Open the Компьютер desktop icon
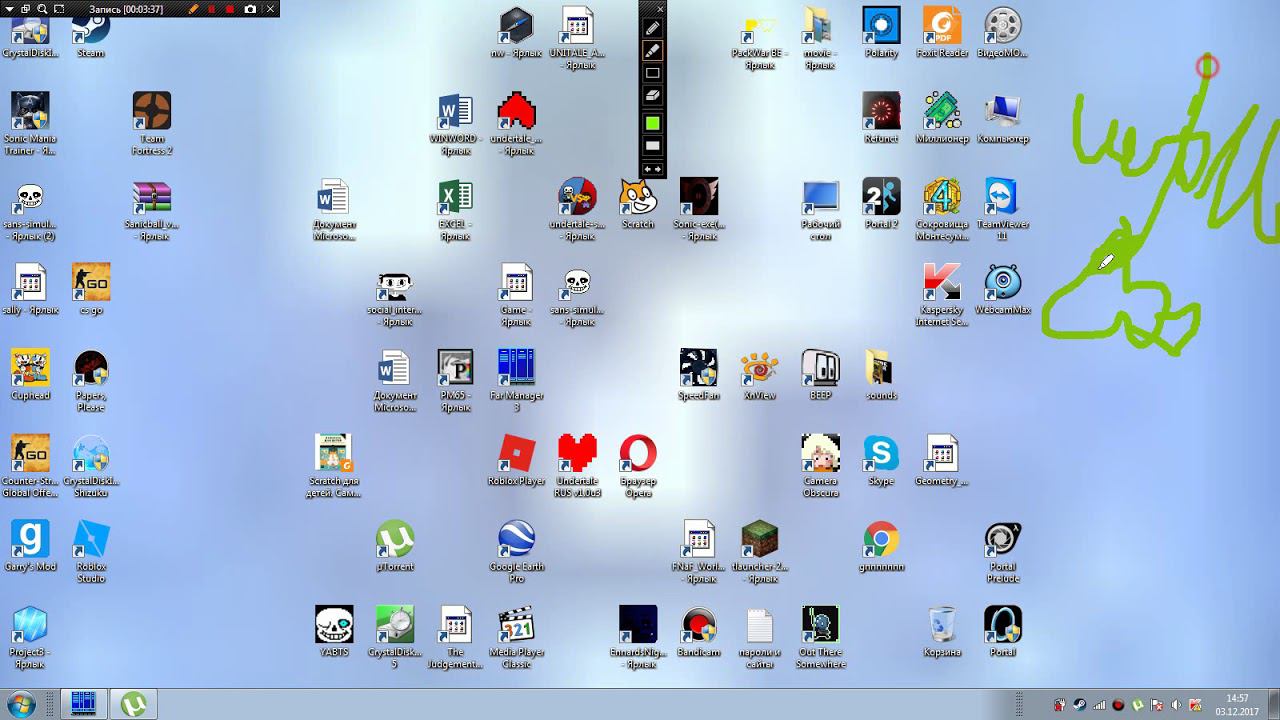This screenshot has height=720, width=1280. [1002, 118]
